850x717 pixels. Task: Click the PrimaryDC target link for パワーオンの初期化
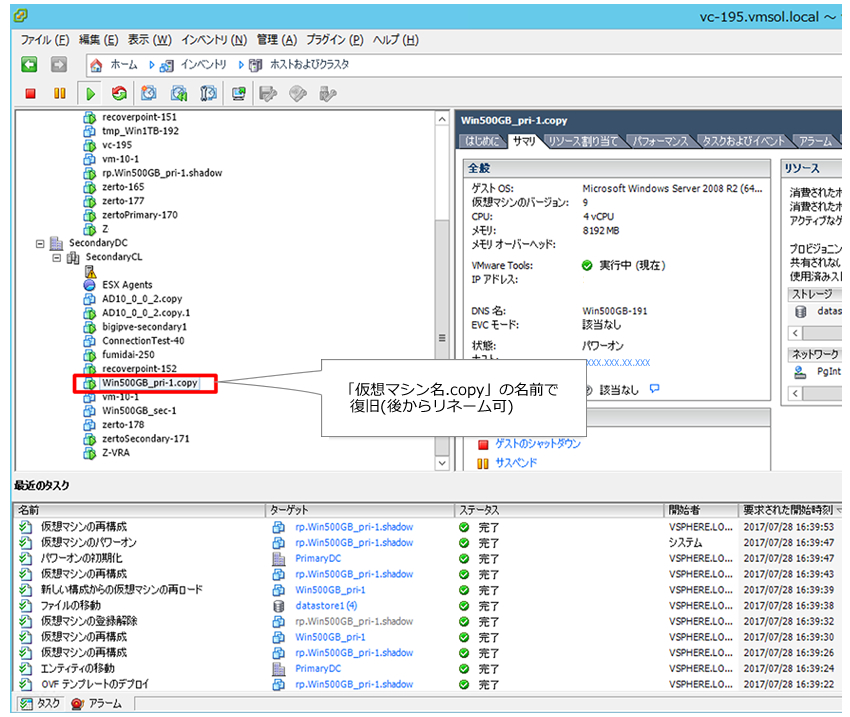(318, 559)
